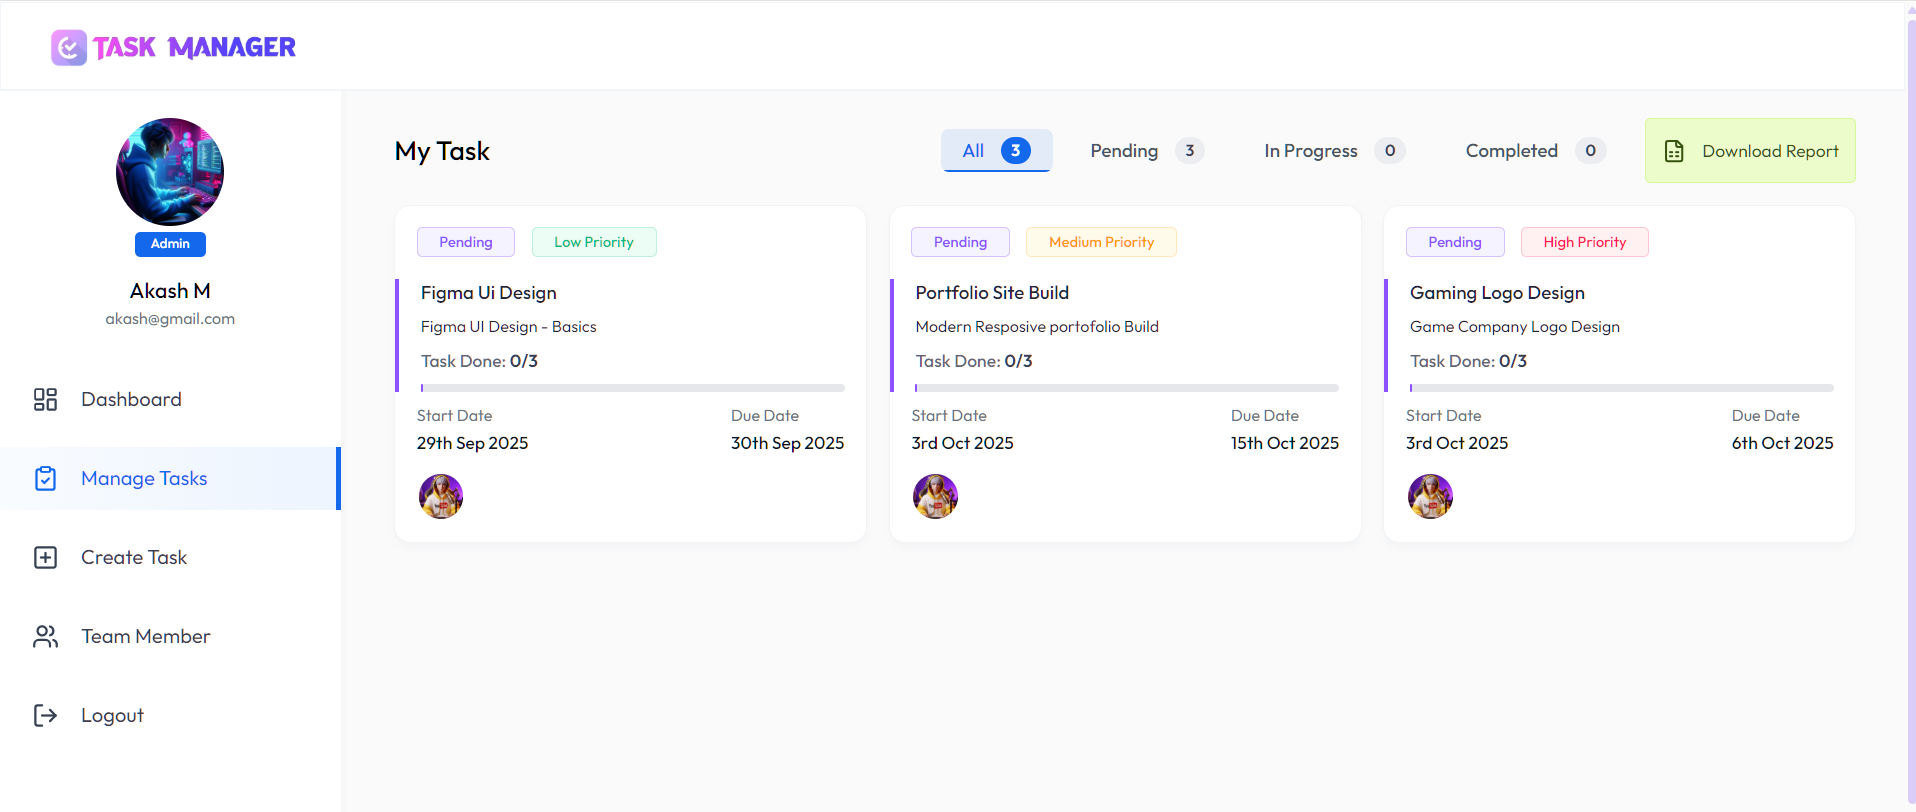Click the Logout arrow icon
The image size is (1916, 812).
[45, 716]
